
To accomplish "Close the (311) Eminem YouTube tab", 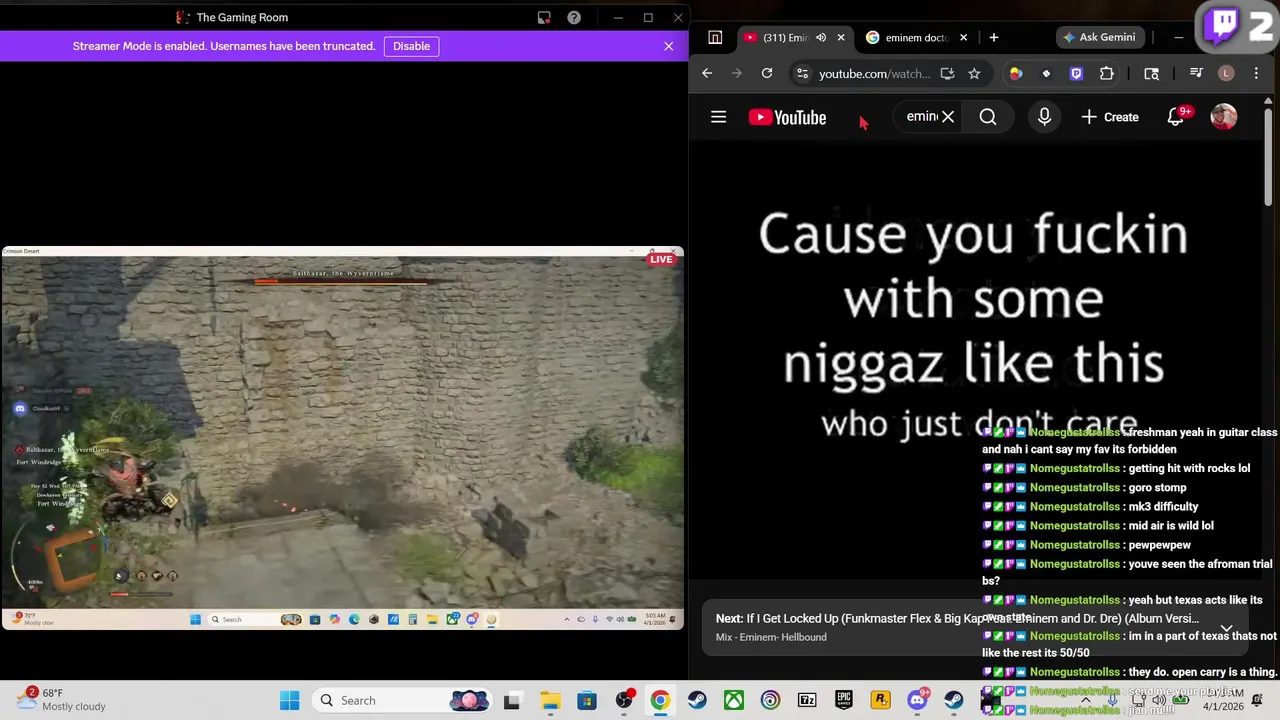I will coord(841,37).
